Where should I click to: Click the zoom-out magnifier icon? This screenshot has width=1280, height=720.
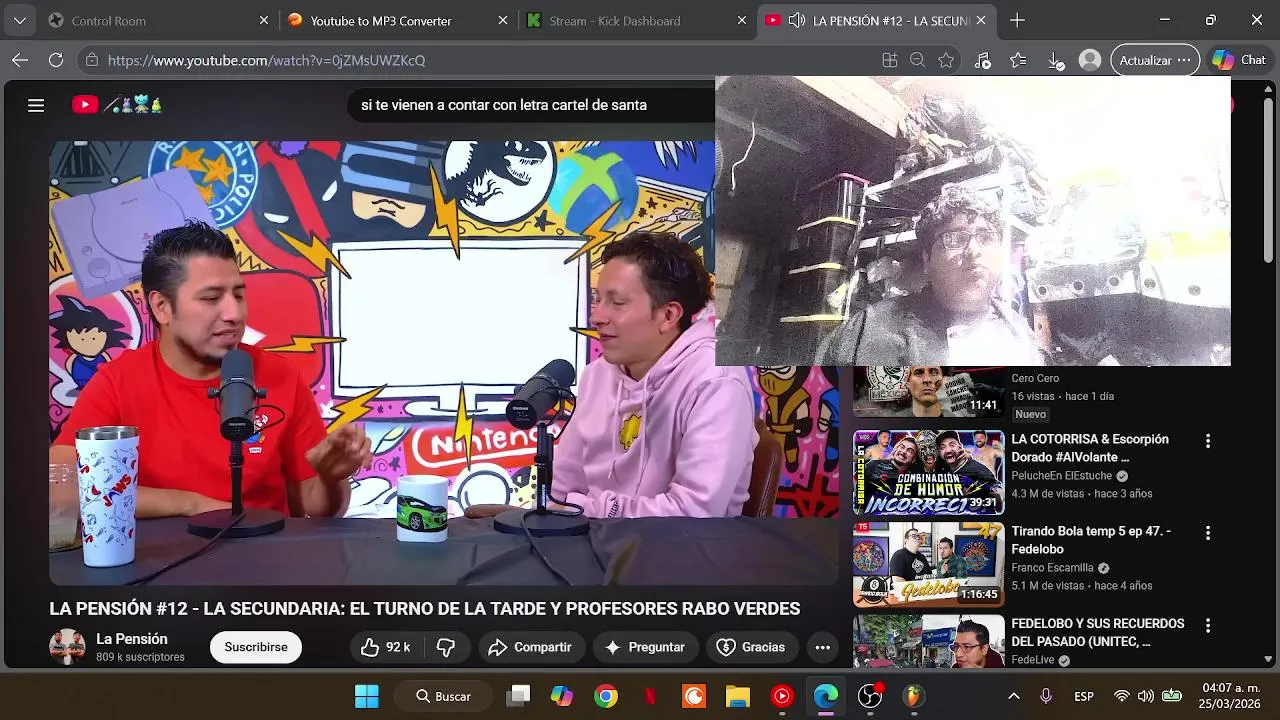point(917,60)
